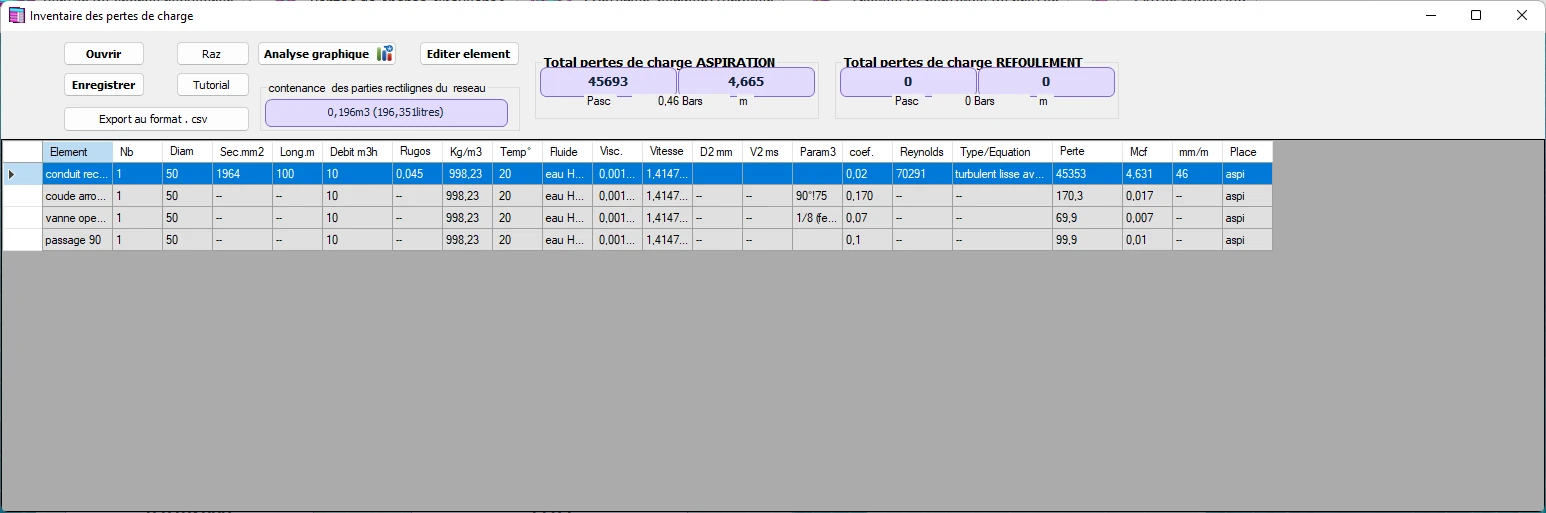The image size is (1546, 513).
Task: Click the Debit m3h column header
Action: pos(357,152)
